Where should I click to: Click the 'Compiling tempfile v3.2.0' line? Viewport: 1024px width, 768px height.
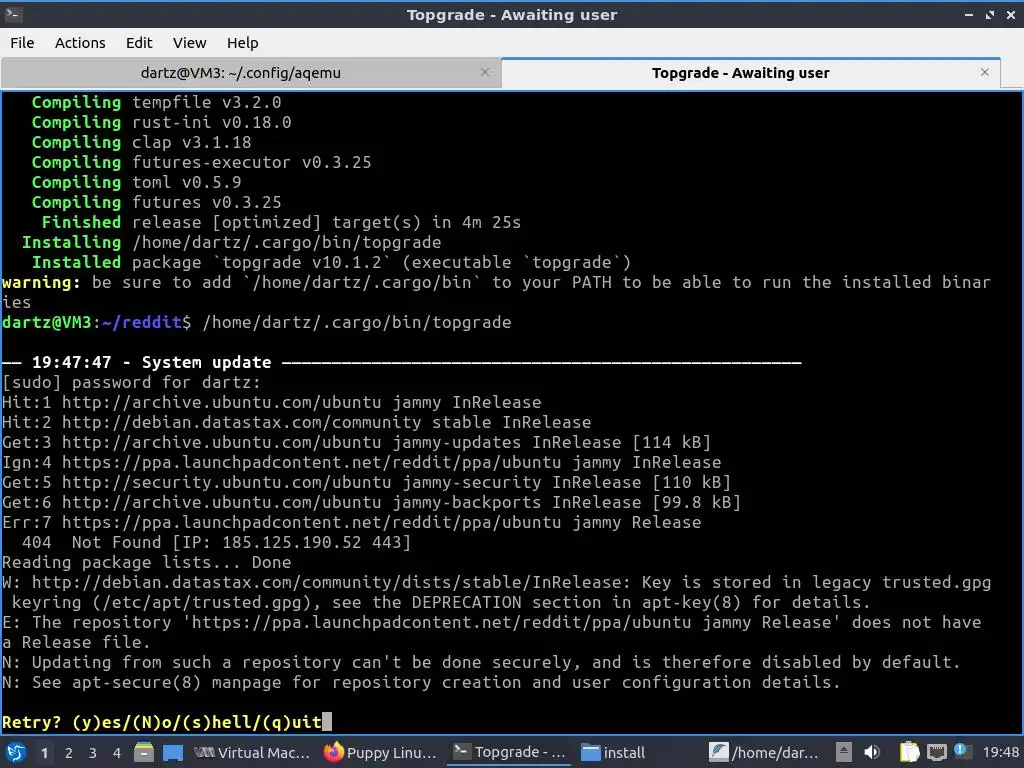tap(156, 103)
